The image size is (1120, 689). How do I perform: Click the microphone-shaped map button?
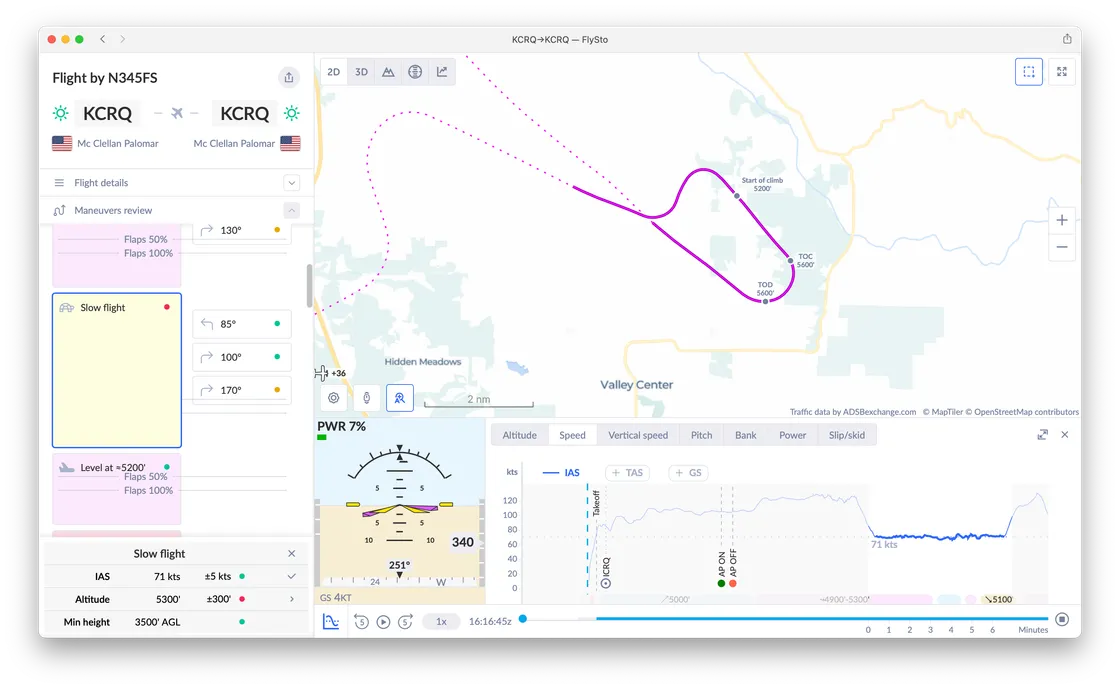point(366,398)
